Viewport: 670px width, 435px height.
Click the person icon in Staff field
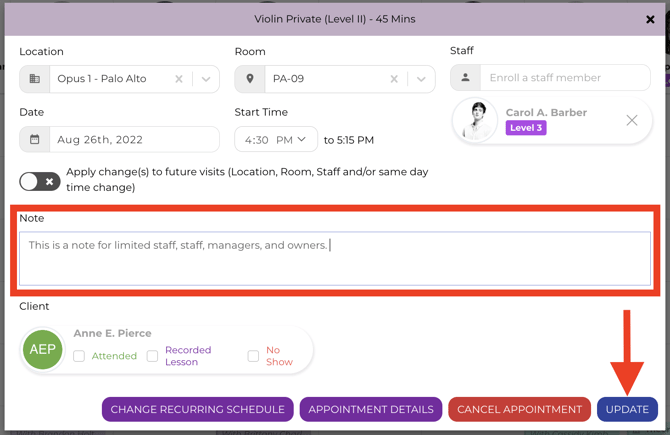tap(465, 77)
